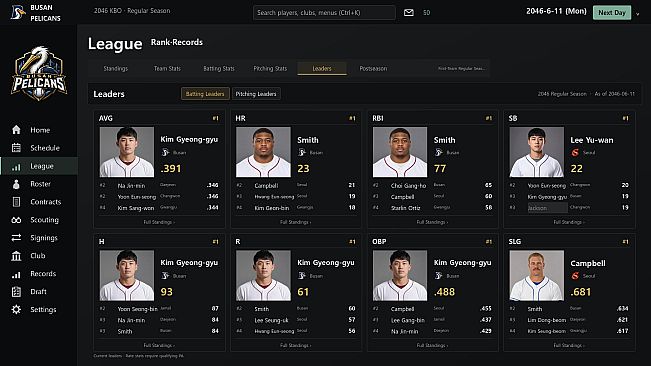Click Campbell's photo in SLG card

point(536,275)
